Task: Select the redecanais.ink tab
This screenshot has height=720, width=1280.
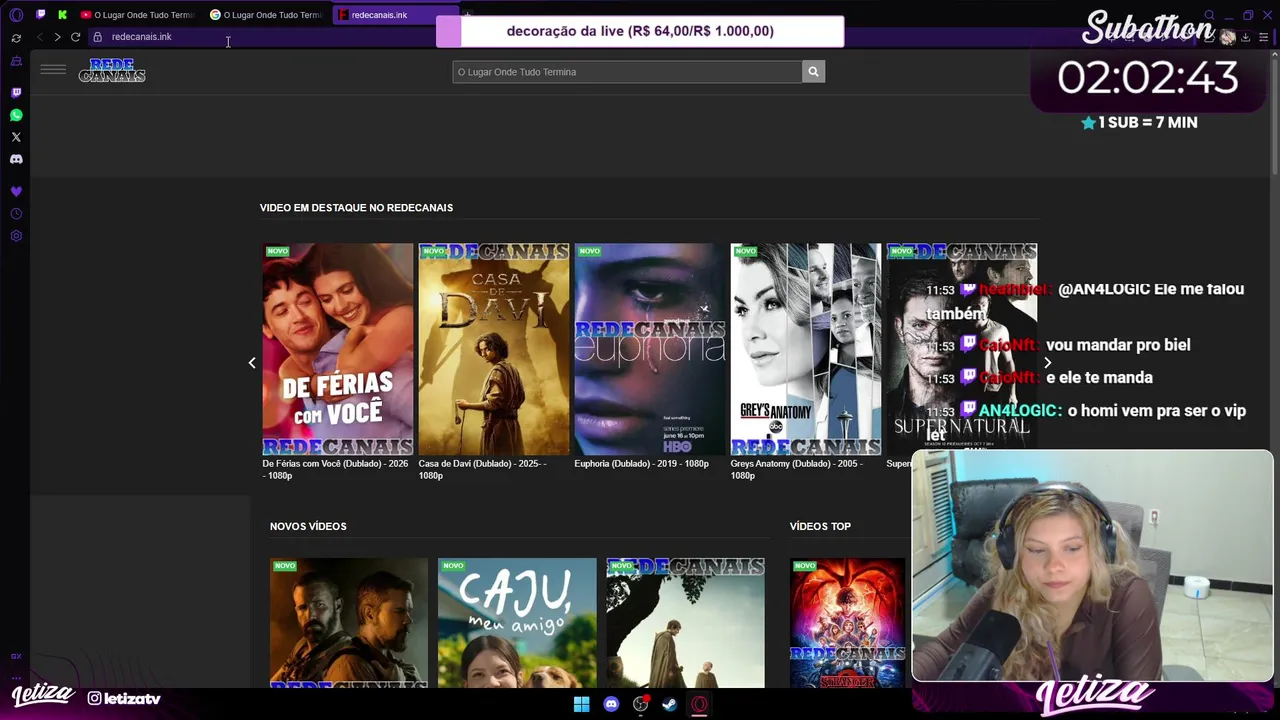Action: (x=395, y=15)
